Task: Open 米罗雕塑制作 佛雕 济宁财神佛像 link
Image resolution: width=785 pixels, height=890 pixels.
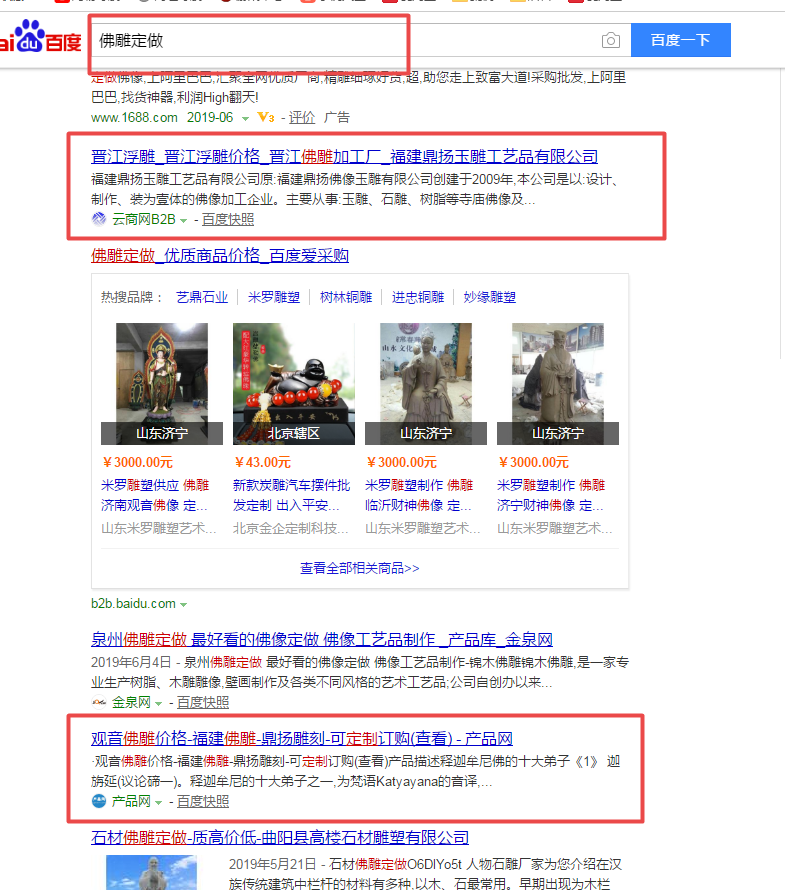Action: point(551,495)
